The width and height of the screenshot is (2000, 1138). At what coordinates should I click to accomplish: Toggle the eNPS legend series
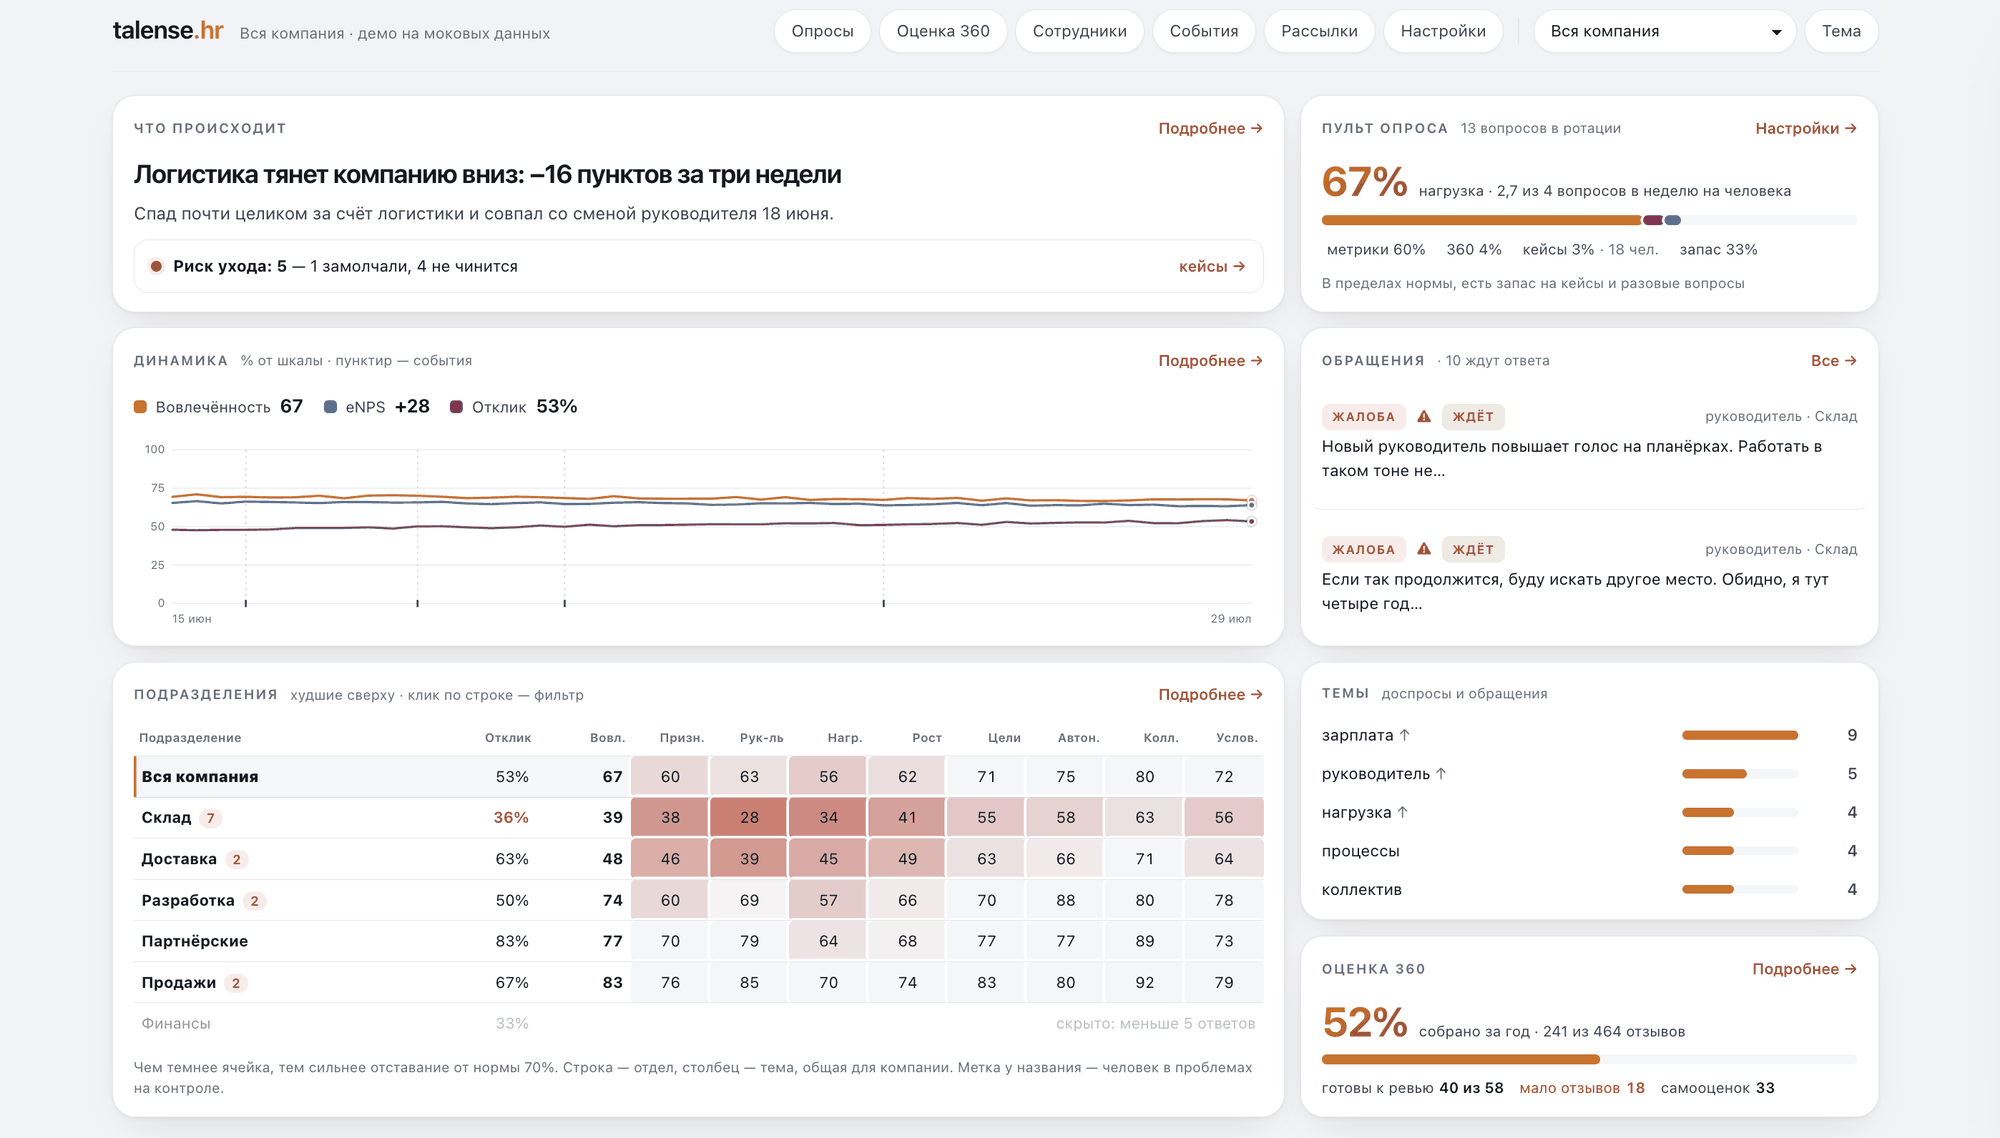pyautogui.click(x=377, y=407)
